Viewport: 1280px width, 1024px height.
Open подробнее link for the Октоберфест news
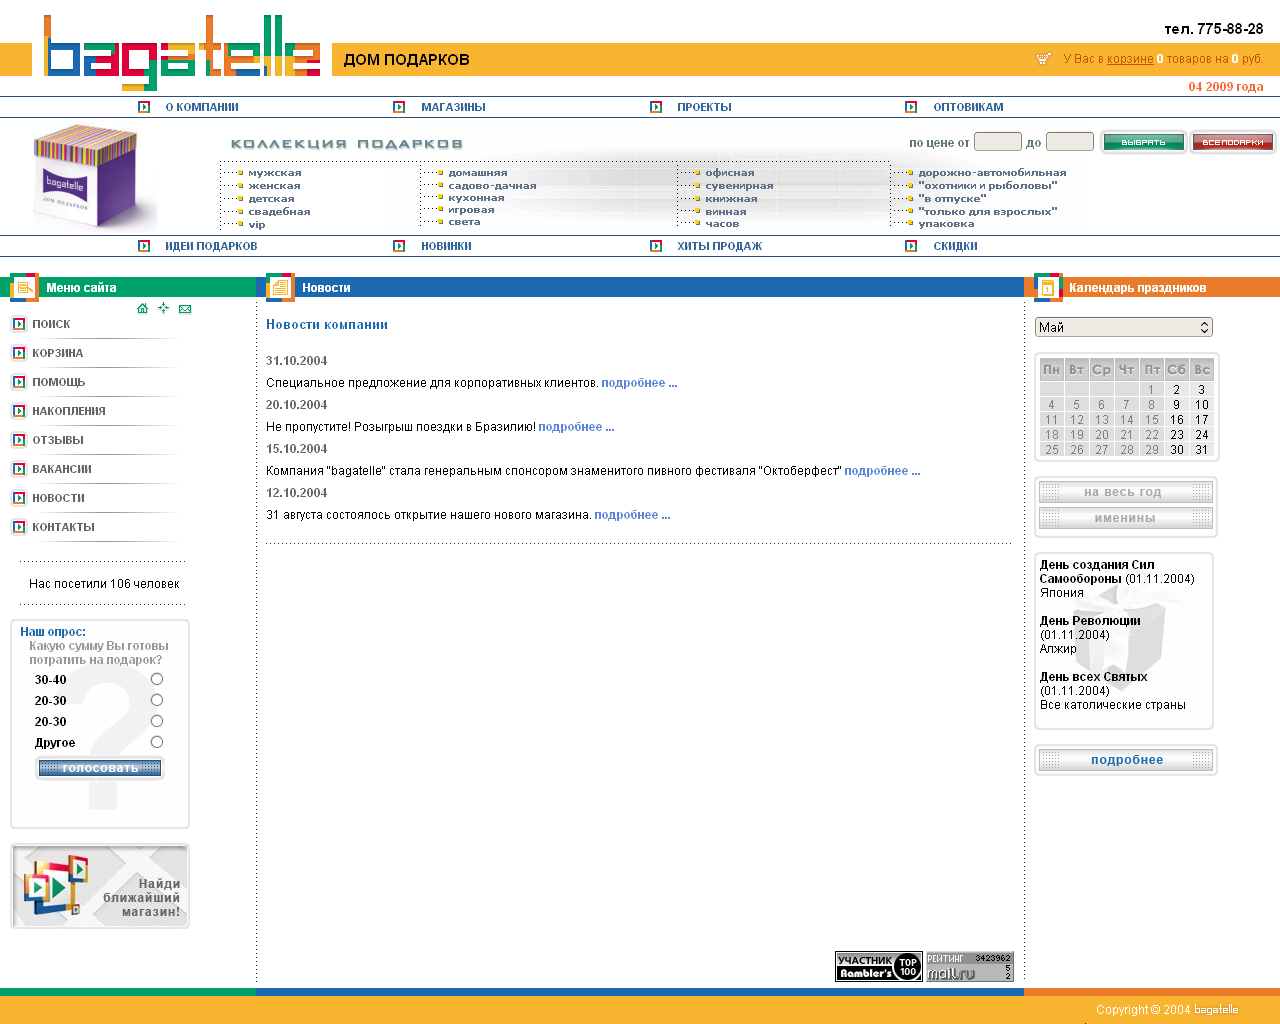(882, 471)
